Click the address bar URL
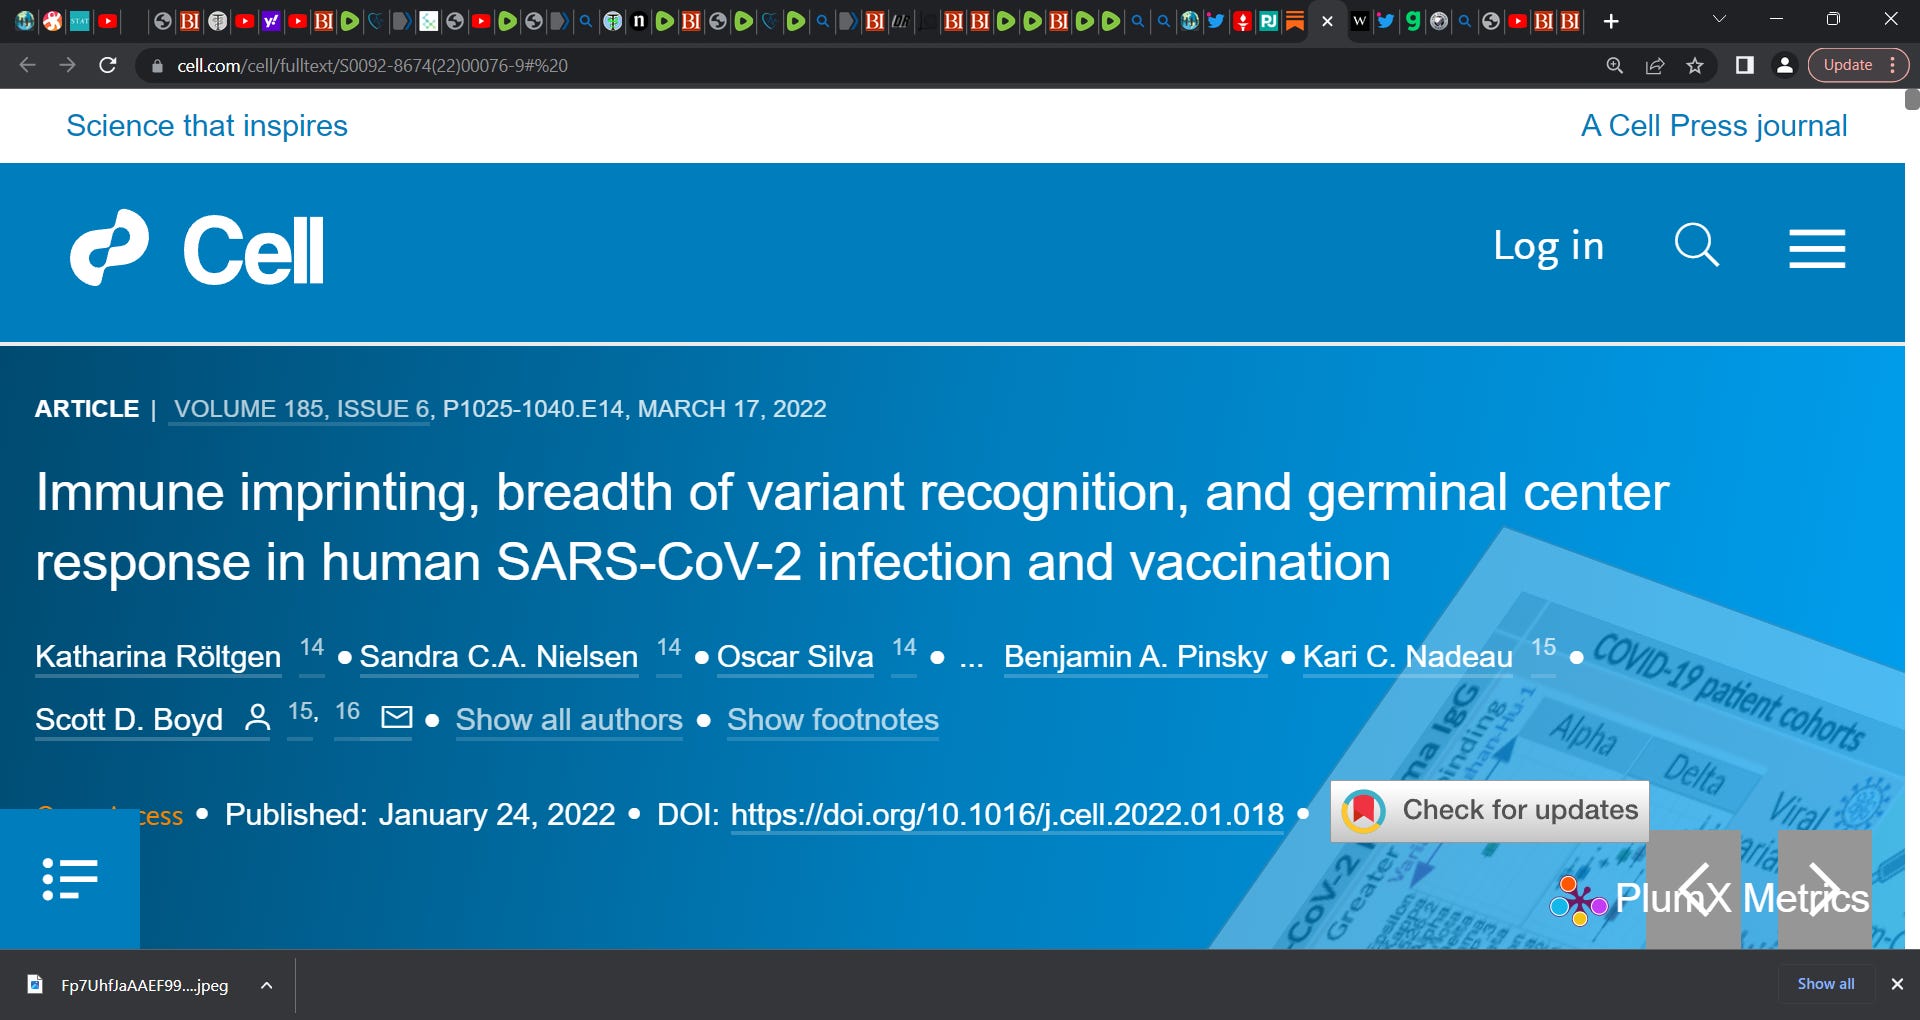This screenshot has height=1020, width=1920. click(372, 65)
